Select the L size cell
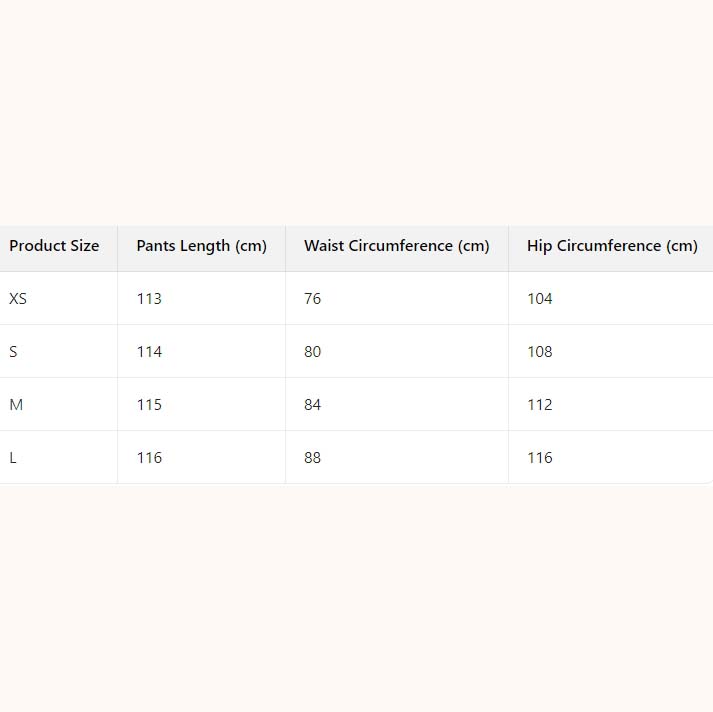The image size is (713, 712). [13, 458]
